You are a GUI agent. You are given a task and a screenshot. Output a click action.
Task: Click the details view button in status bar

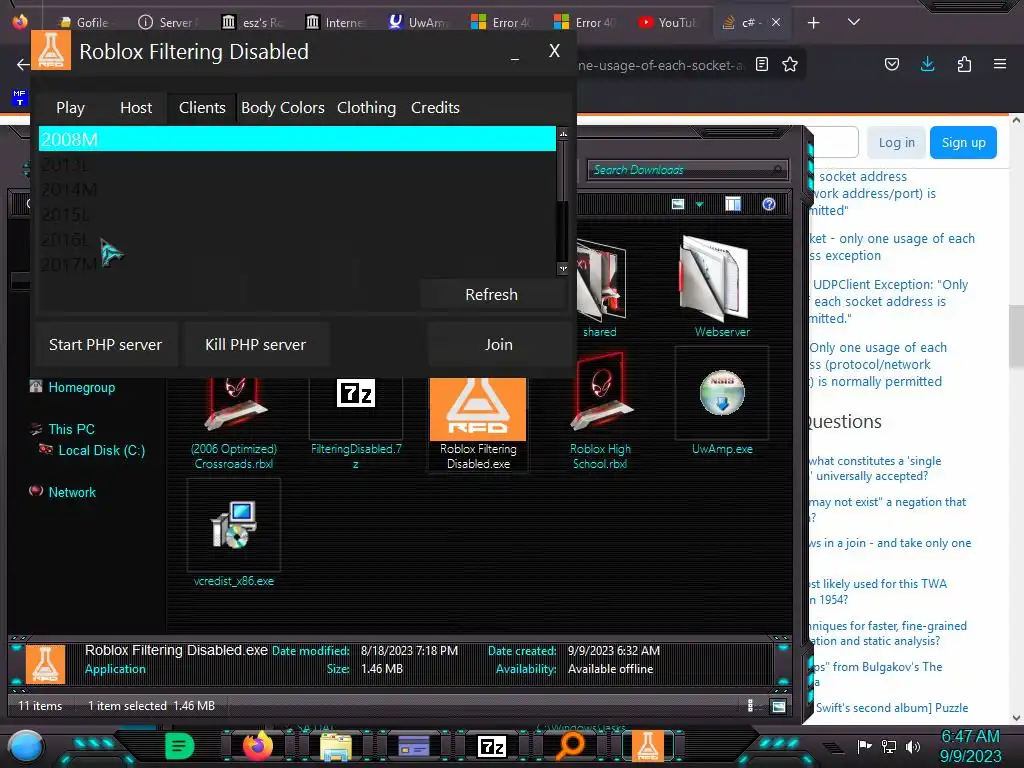tap(750, 706)
